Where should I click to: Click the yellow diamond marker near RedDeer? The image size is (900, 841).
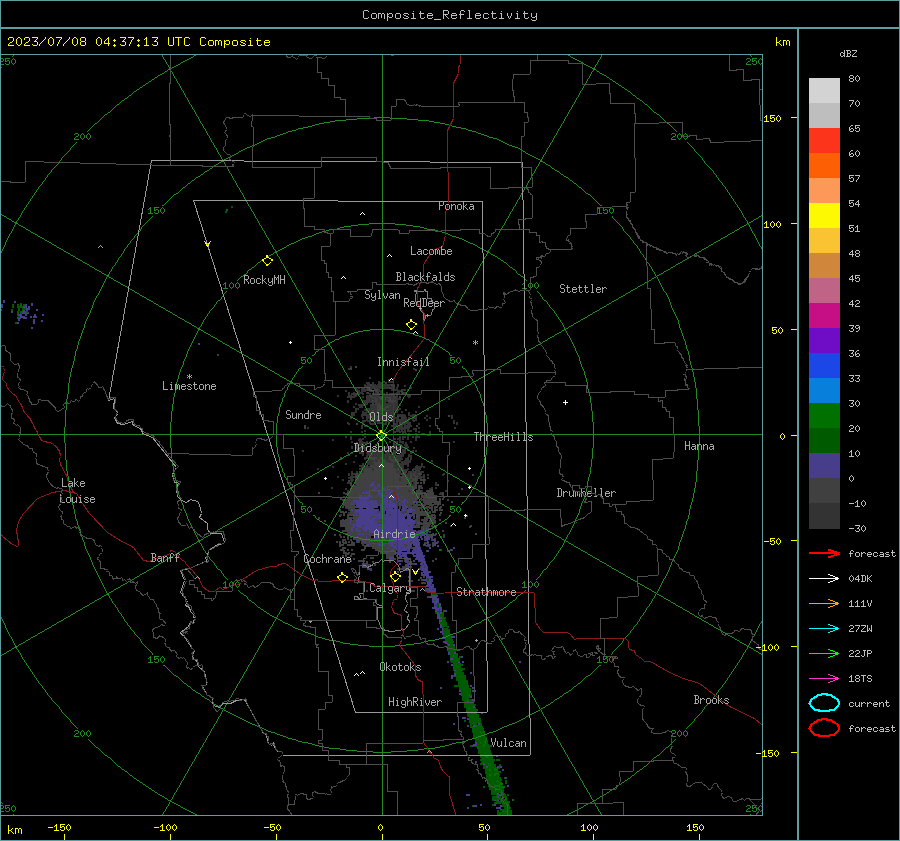point(411,325)
